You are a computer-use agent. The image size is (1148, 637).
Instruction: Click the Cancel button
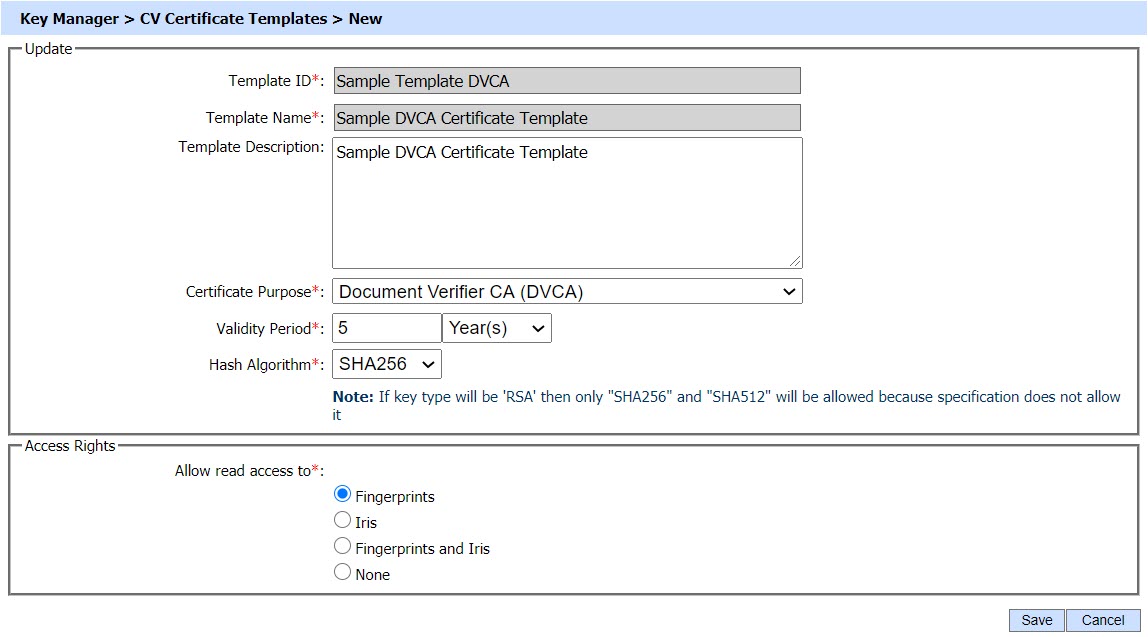1102,620
